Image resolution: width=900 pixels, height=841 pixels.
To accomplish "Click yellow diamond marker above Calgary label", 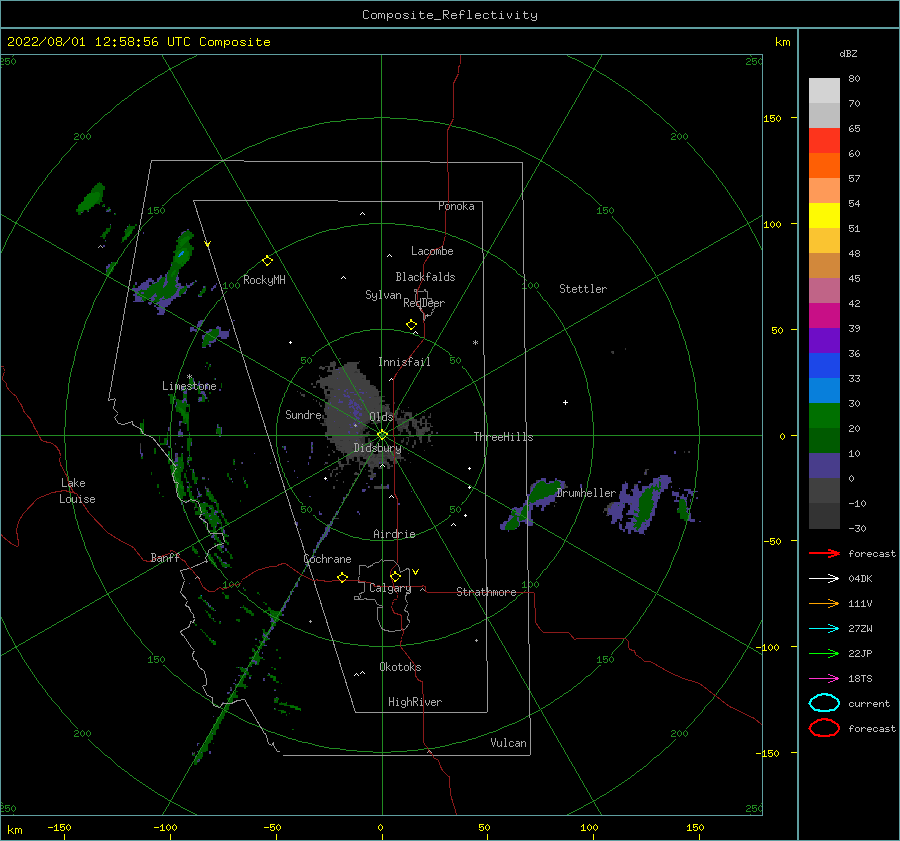I will pyautogui.click(x=395, y=576).
